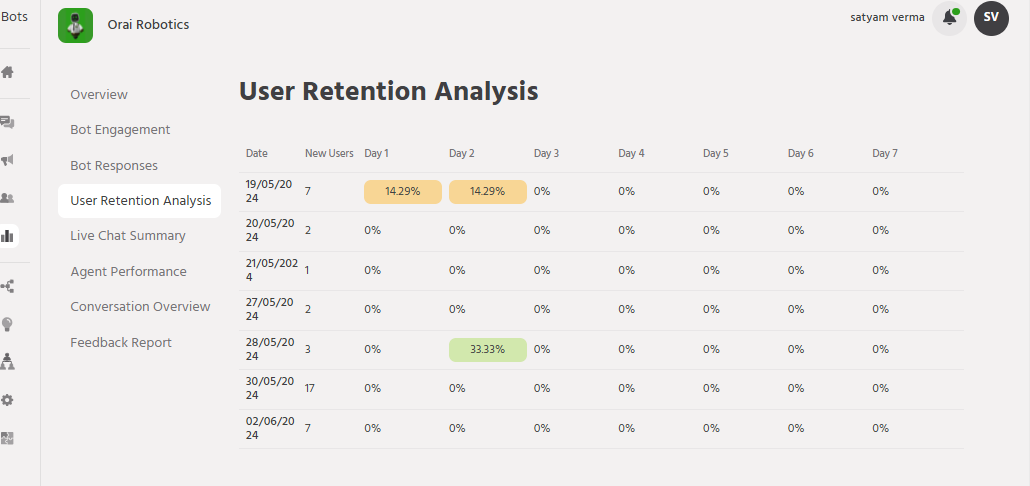Click the home icon in sidebar
The width and height of the screenshot is (1030, 486).
coord(8,72)
